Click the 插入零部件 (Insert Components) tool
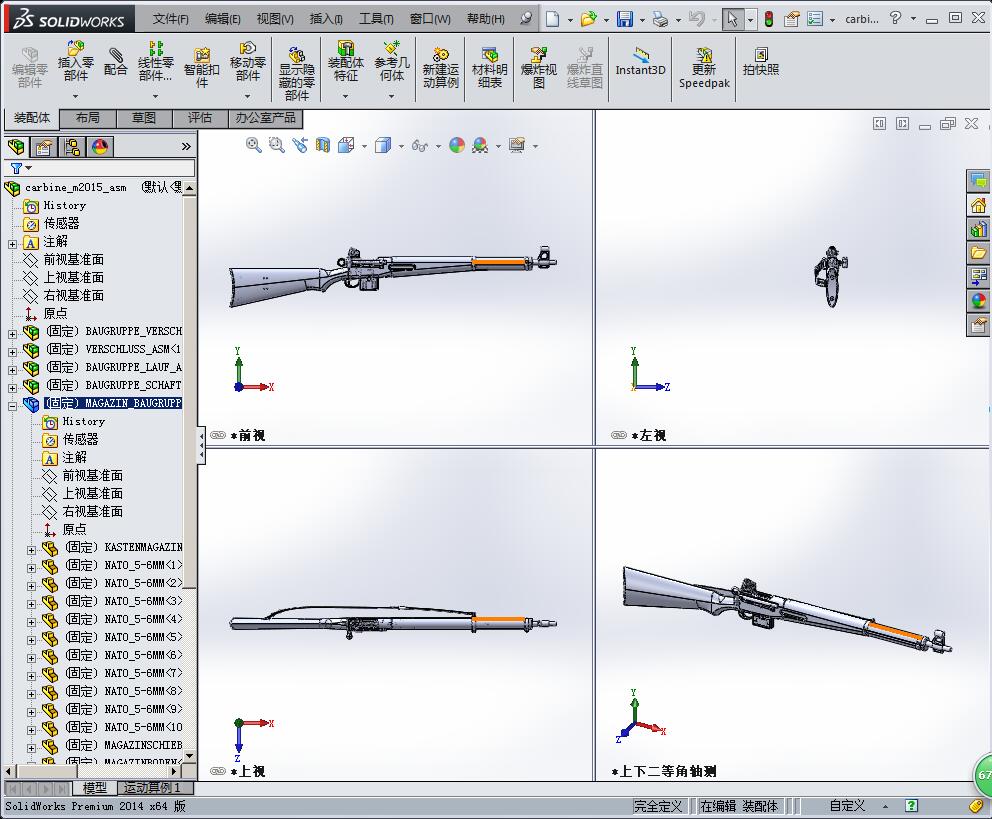The width and height of the screenshot is (992, 819). click(x=75, y=61)
